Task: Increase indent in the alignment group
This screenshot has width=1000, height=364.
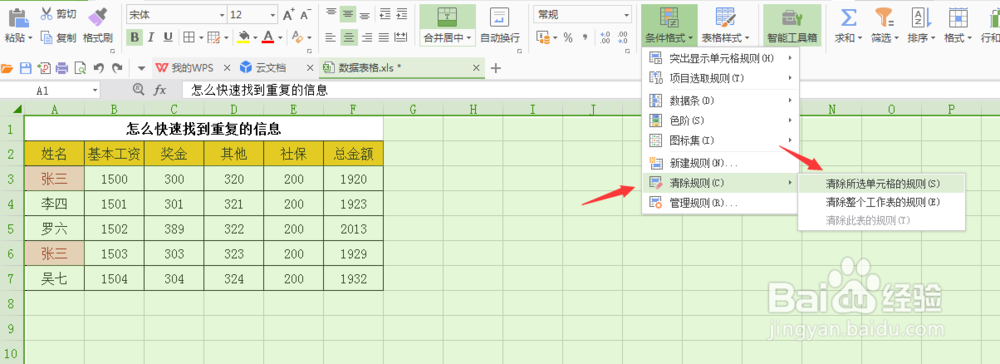Action: click(402, 14)
